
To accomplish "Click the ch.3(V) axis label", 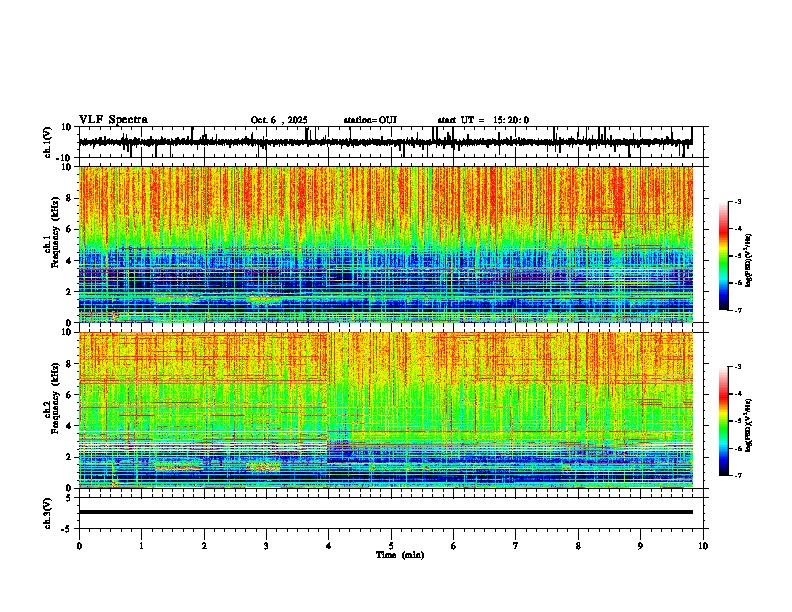I will [48, 513].
